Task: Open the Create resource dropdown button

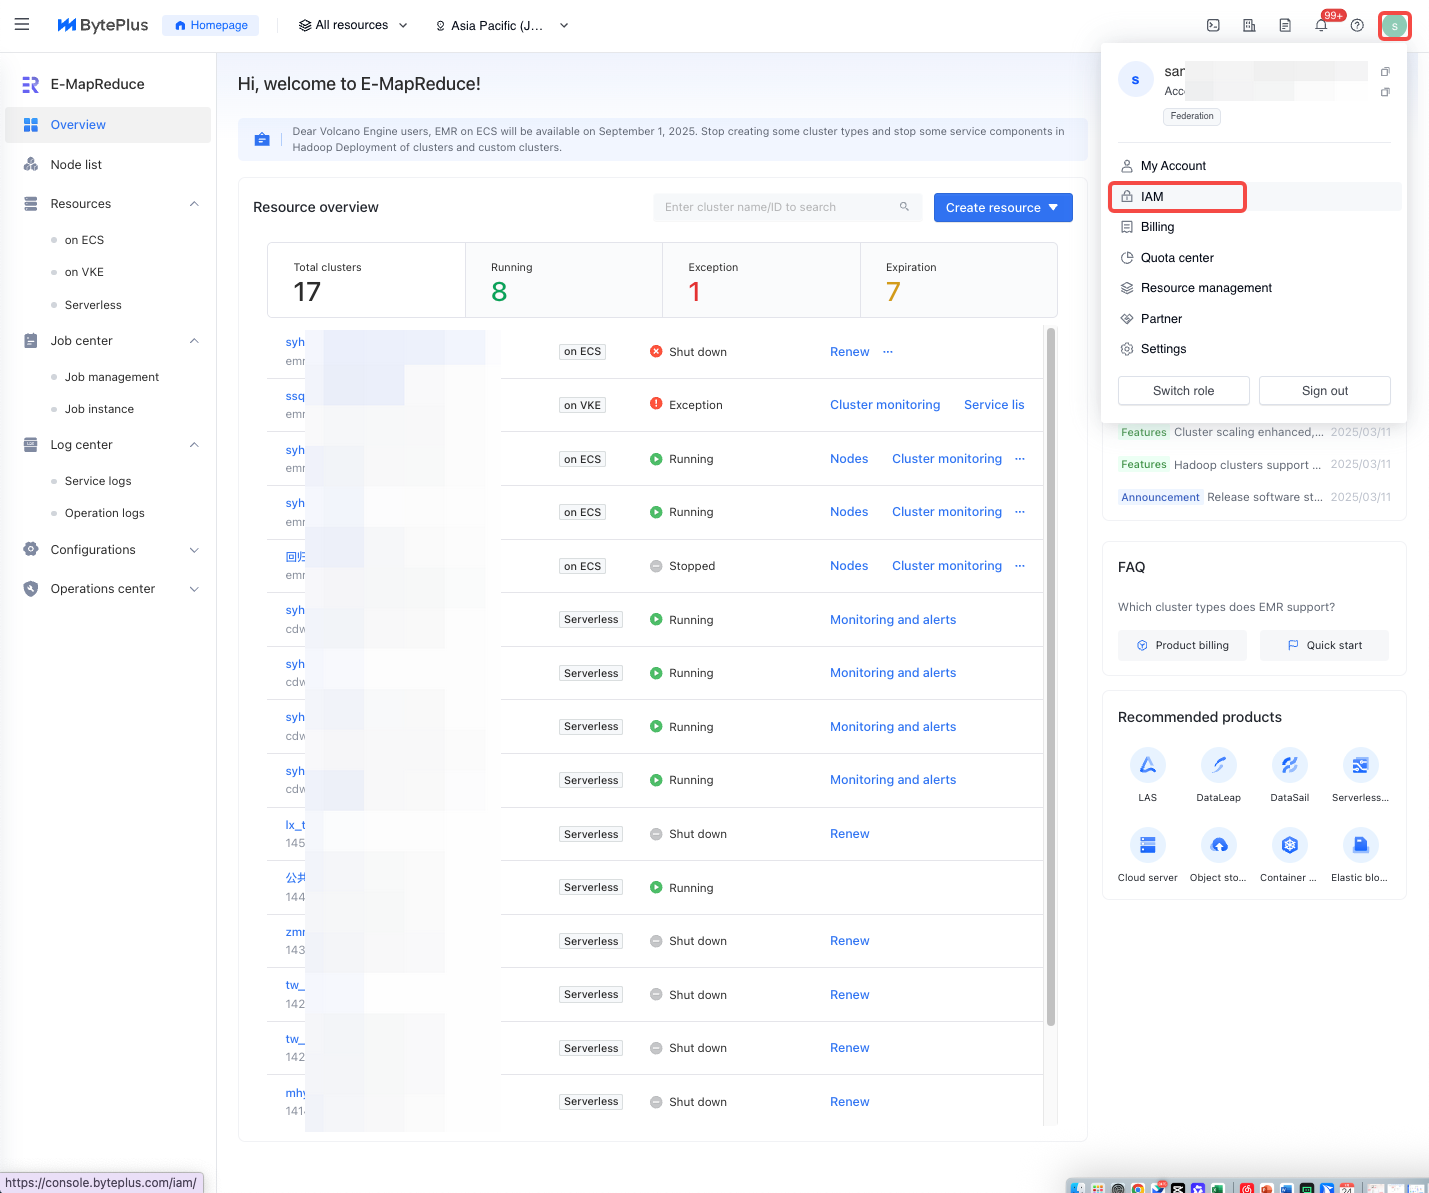Action: [x=1002, y=208]
